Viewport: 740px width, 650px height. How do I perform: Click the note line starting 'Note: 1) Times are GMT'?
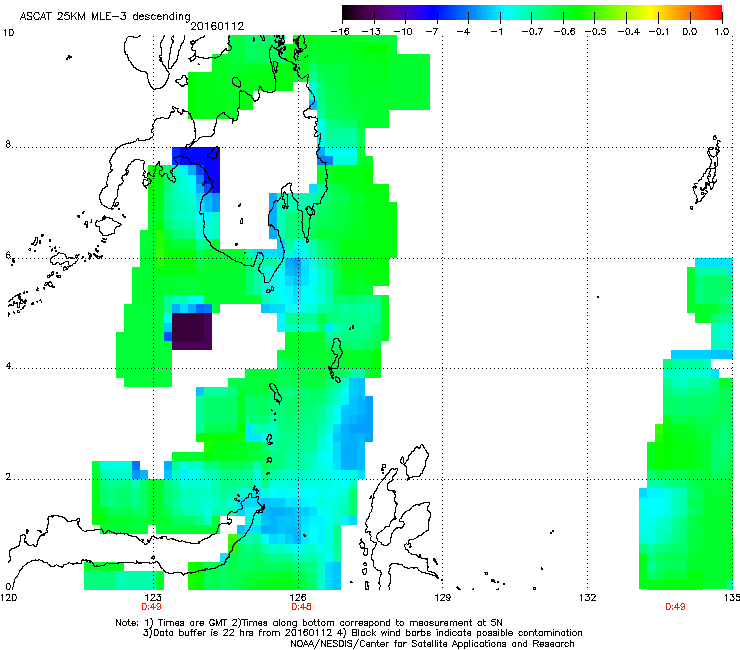[309, 623]
